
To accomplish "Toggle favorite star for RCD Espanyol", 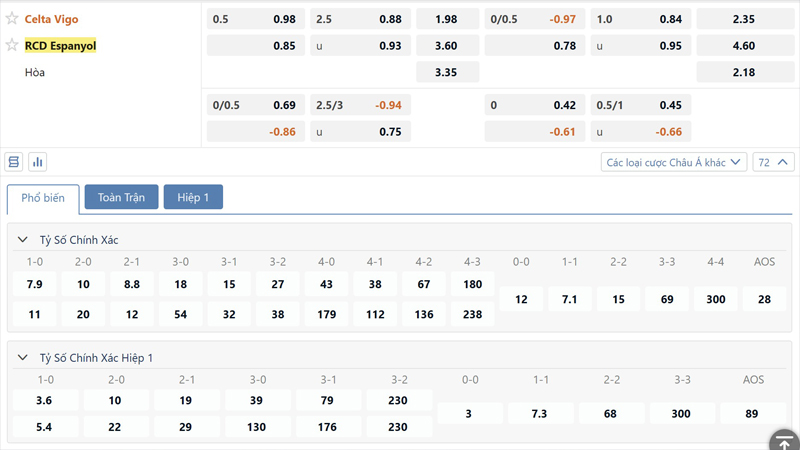I will click(12, 45).
